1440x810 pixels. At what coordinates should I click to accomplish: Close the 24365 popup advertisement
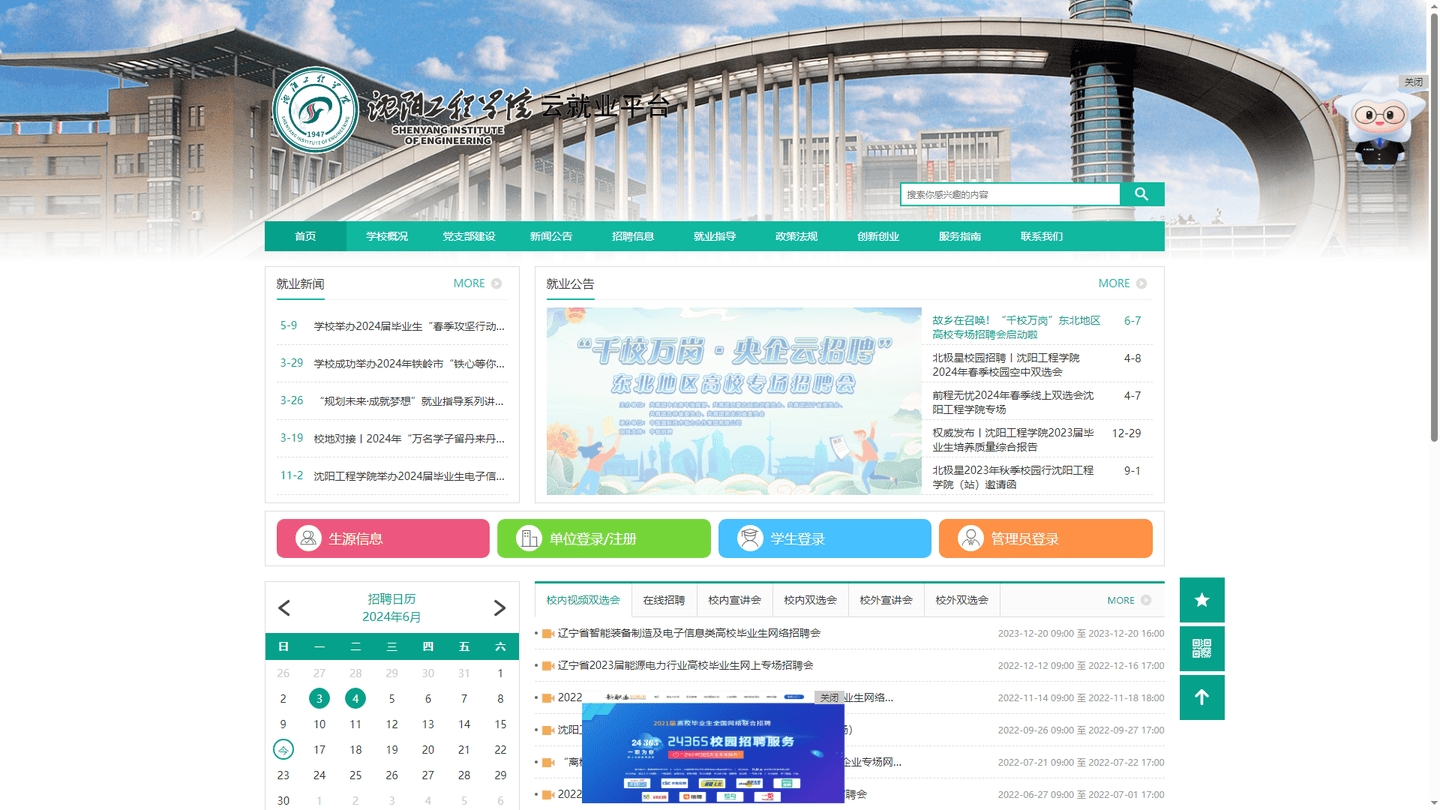[x=829, y=697]
